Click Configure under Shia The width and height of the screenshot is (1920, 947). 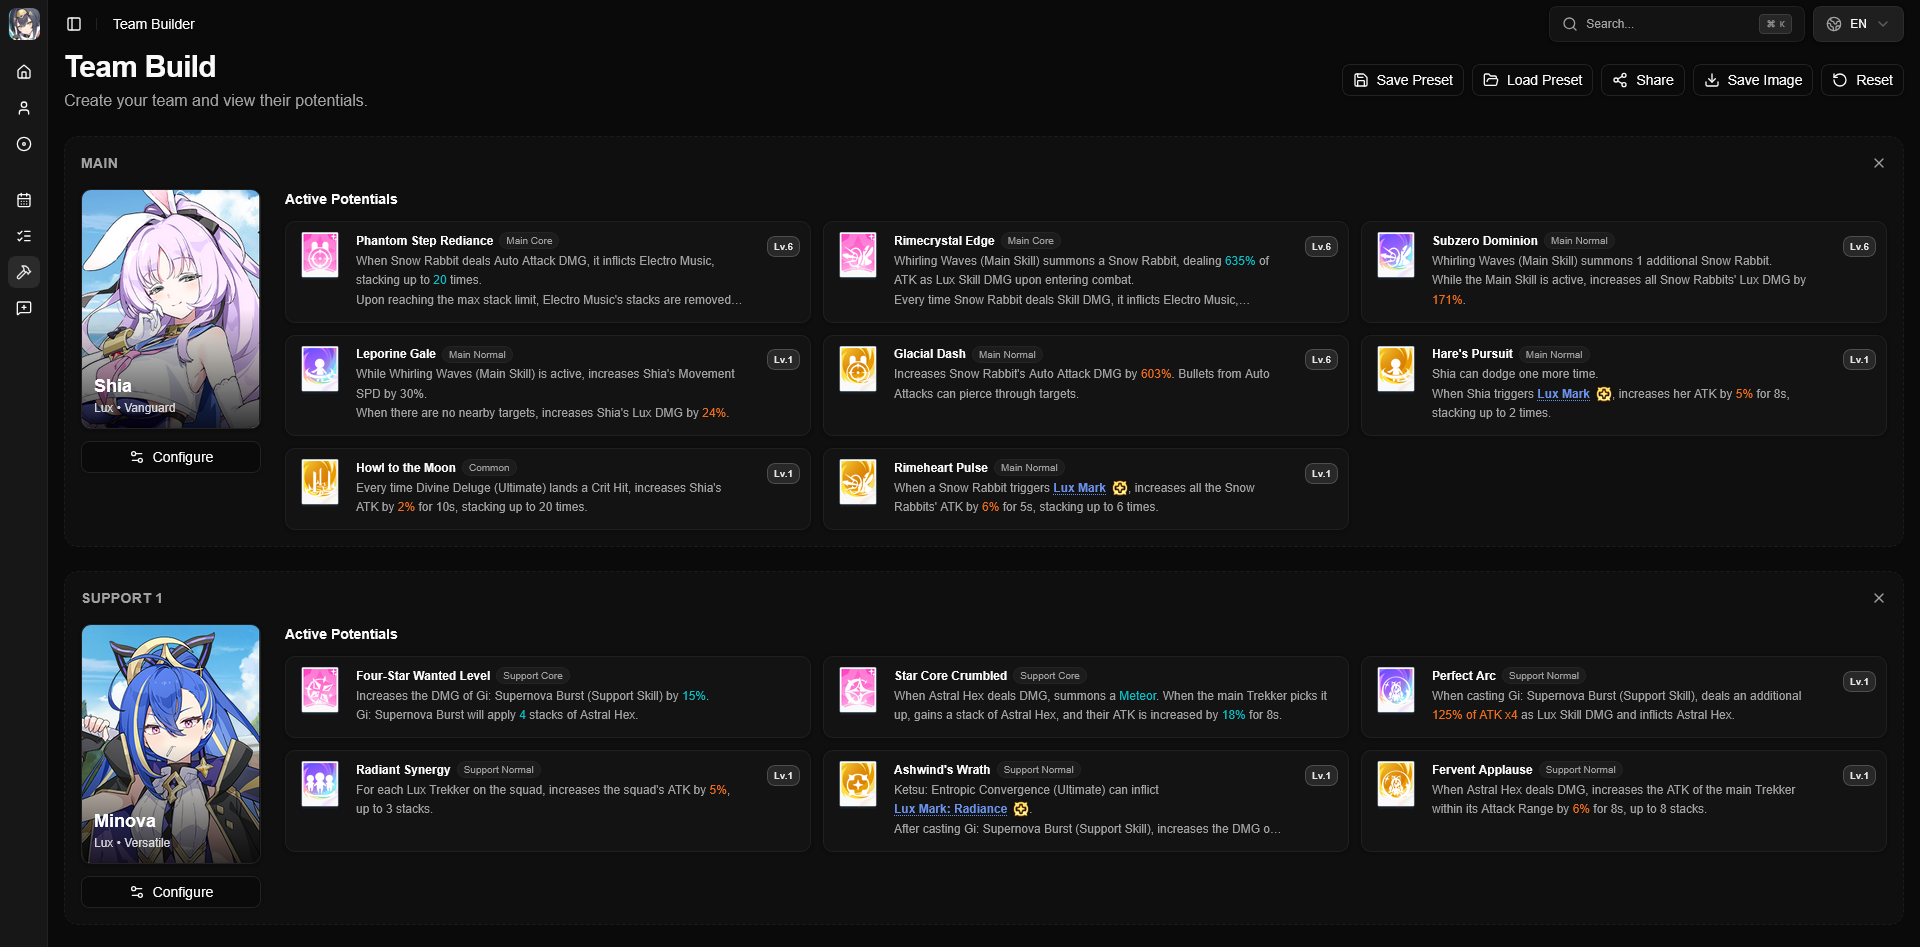coord(170,457)
